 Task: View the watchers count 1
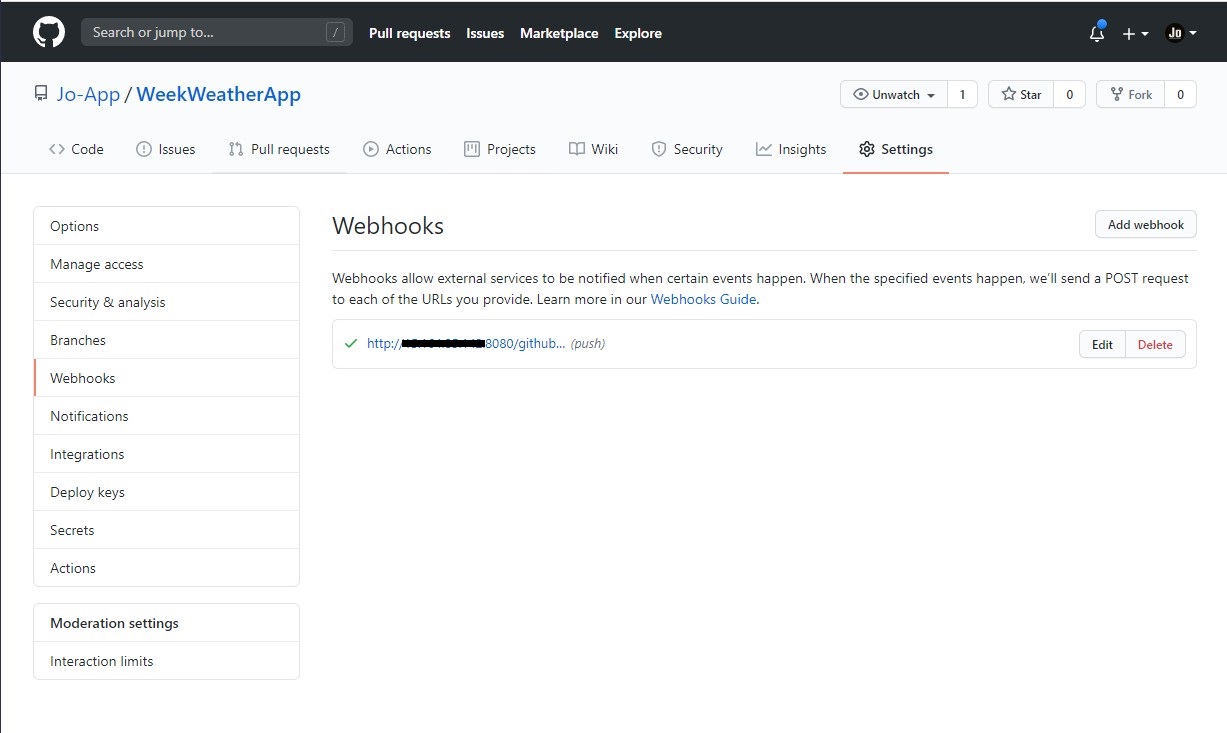point(962,95)
